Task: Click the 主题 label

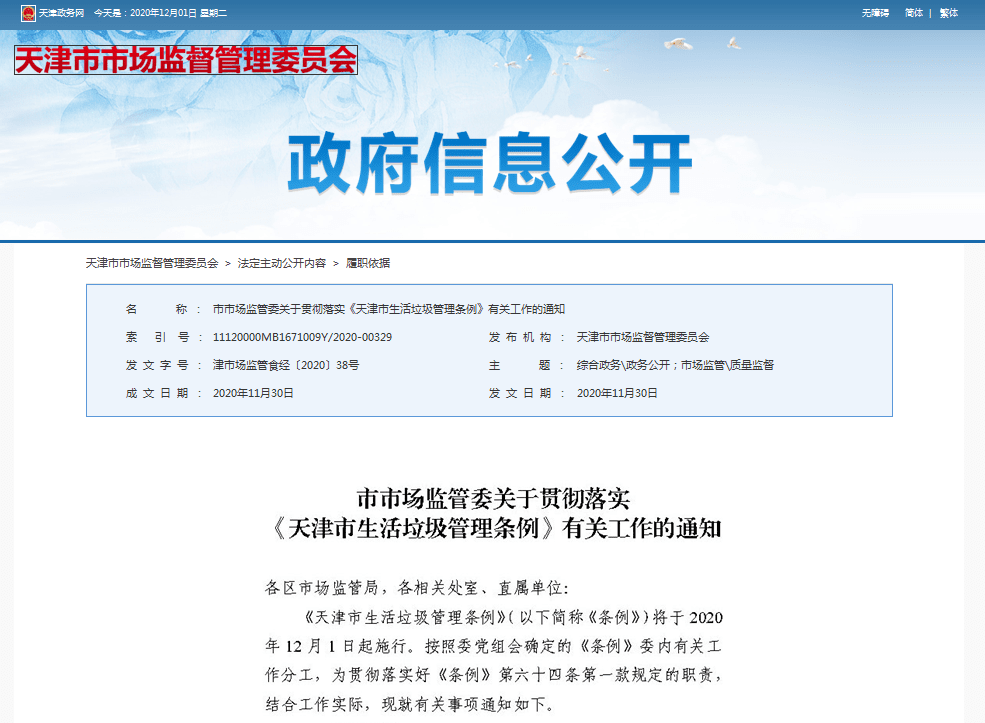Action: pos(520,365)
